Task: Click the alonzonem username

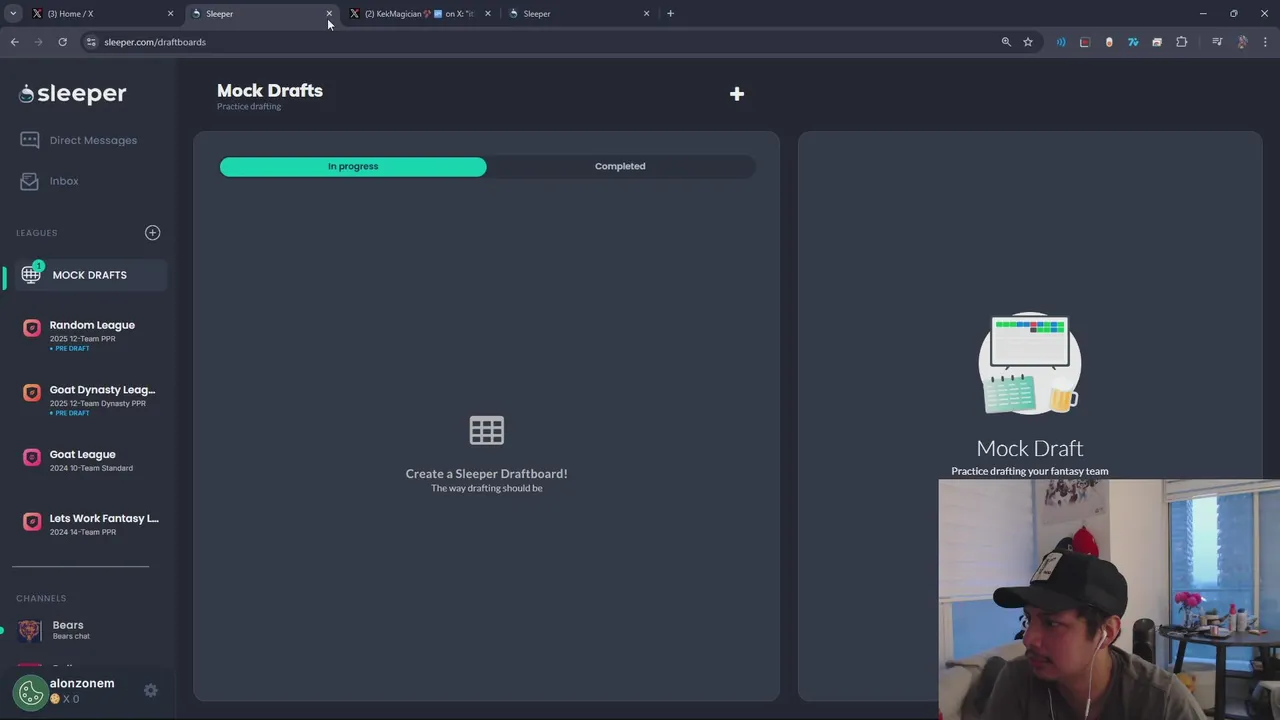Action: [82, 683]
